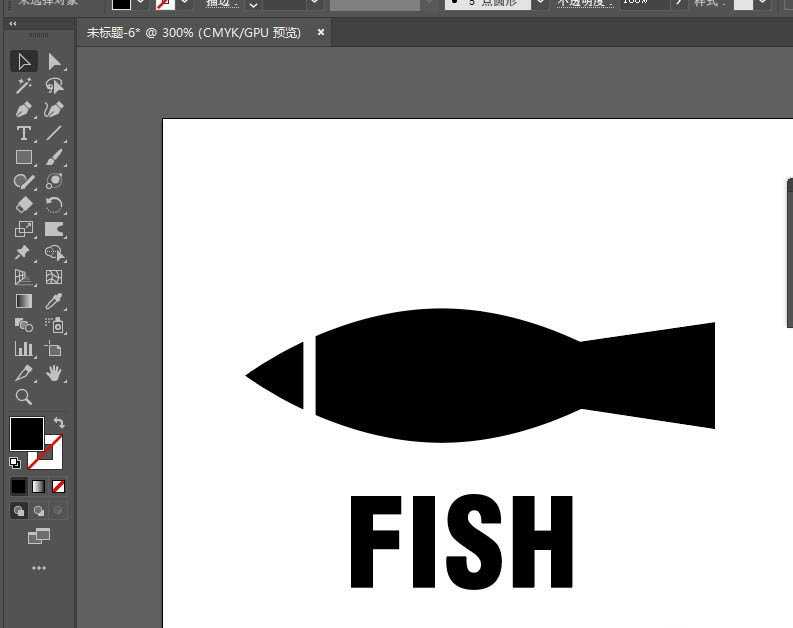Activate the Eraser tool
This screenshot has width=793, height=628.
pos(24,206)
